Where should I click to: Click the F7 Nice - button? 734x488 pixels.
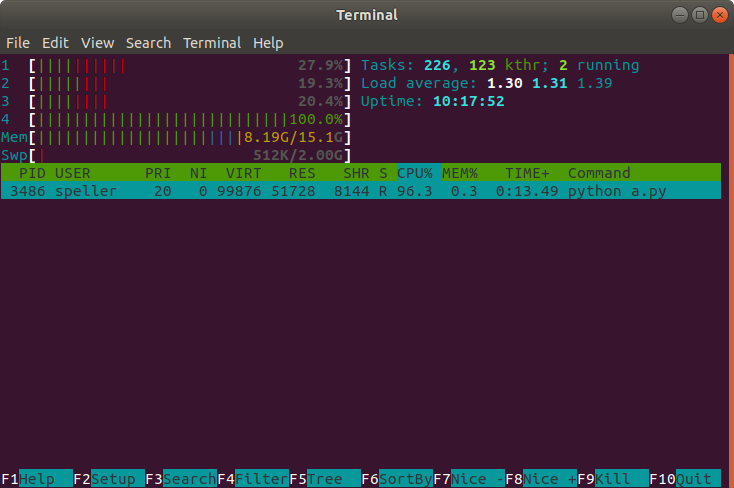click(x=469, y=479)
